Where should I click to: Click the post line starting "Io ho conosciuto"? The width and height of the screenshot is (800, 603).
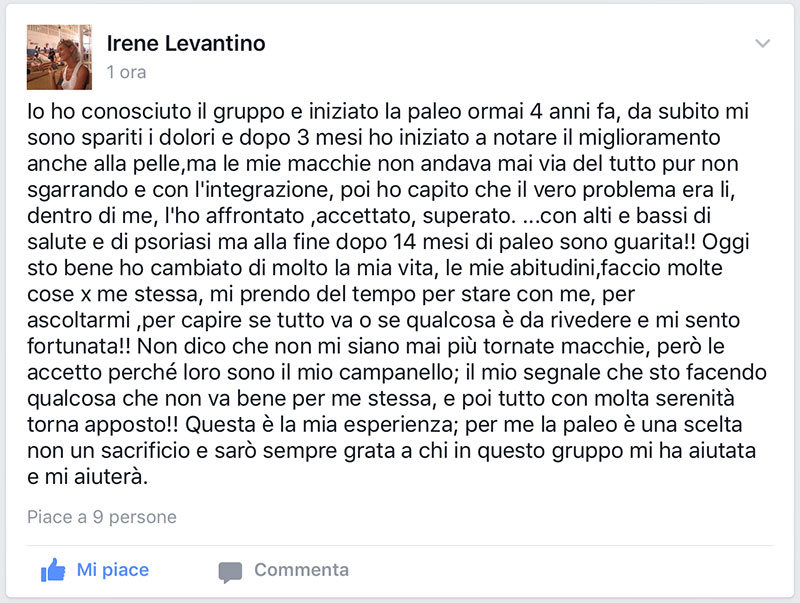(x=388, y=112)
